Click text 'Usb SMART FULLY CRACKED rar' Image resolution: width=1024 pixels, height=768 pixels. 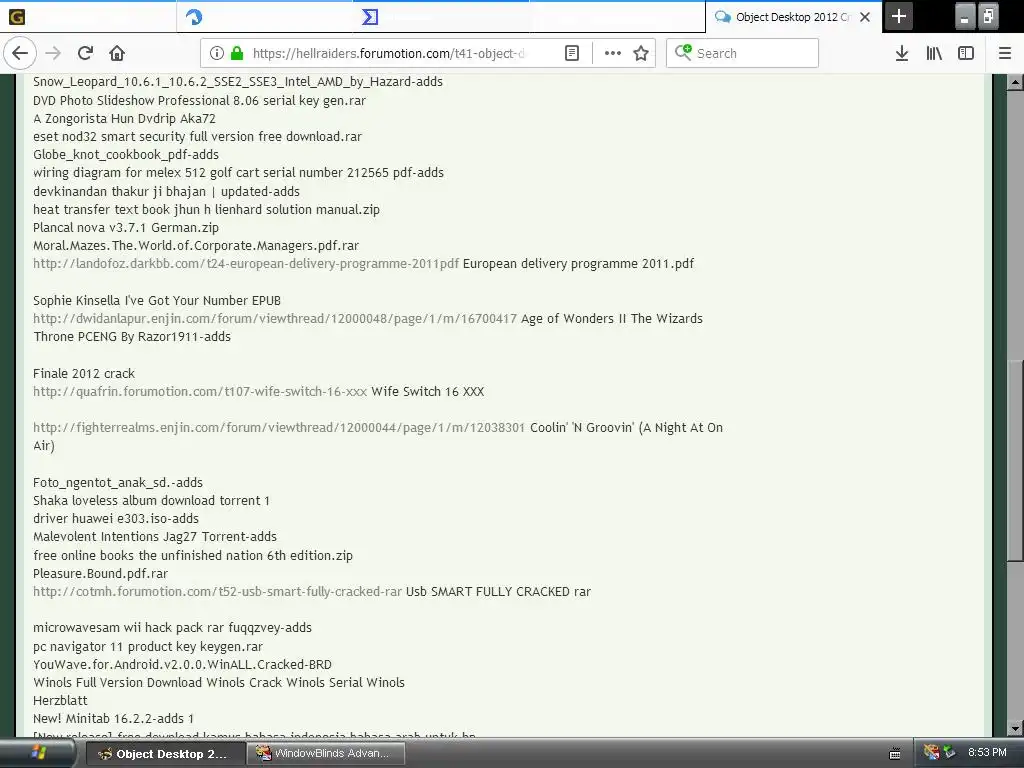tap(498, 592)
